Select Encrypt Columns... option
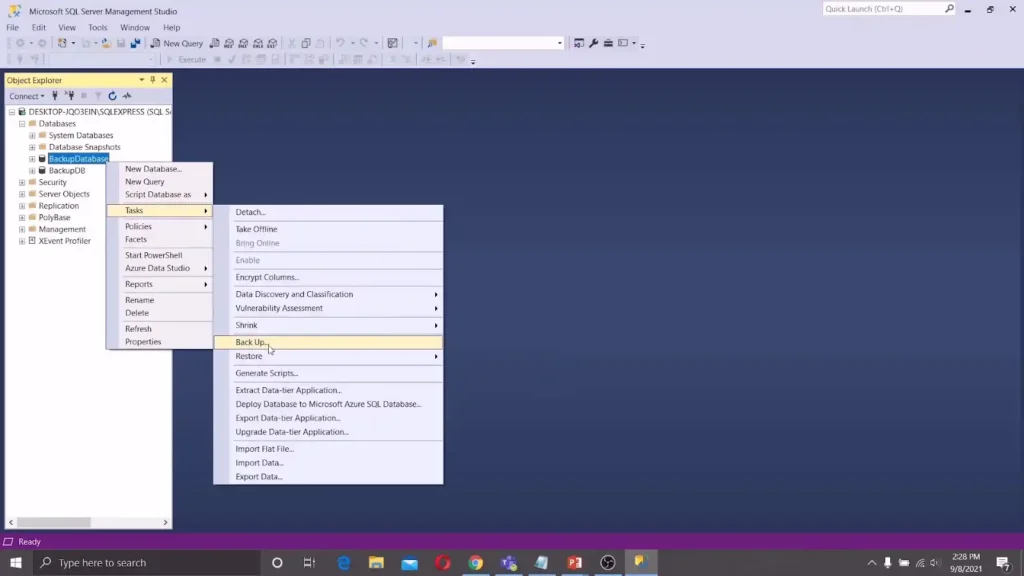The height and width of the screenshot is (576, 1024). [x=328, y=277]
